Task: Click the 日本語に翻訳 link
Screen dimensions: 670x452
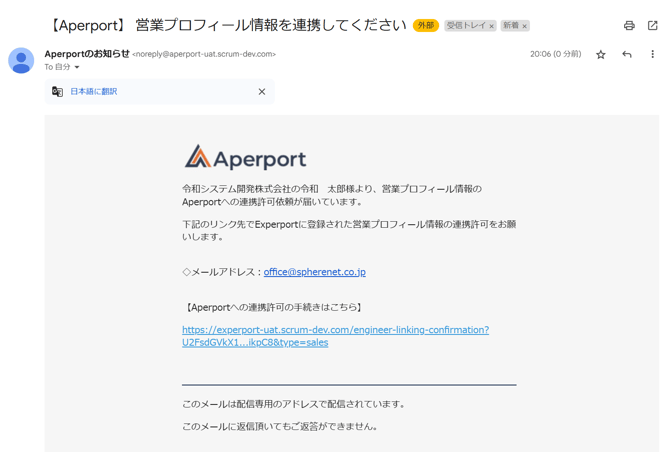Action: [x=94, y=91]
